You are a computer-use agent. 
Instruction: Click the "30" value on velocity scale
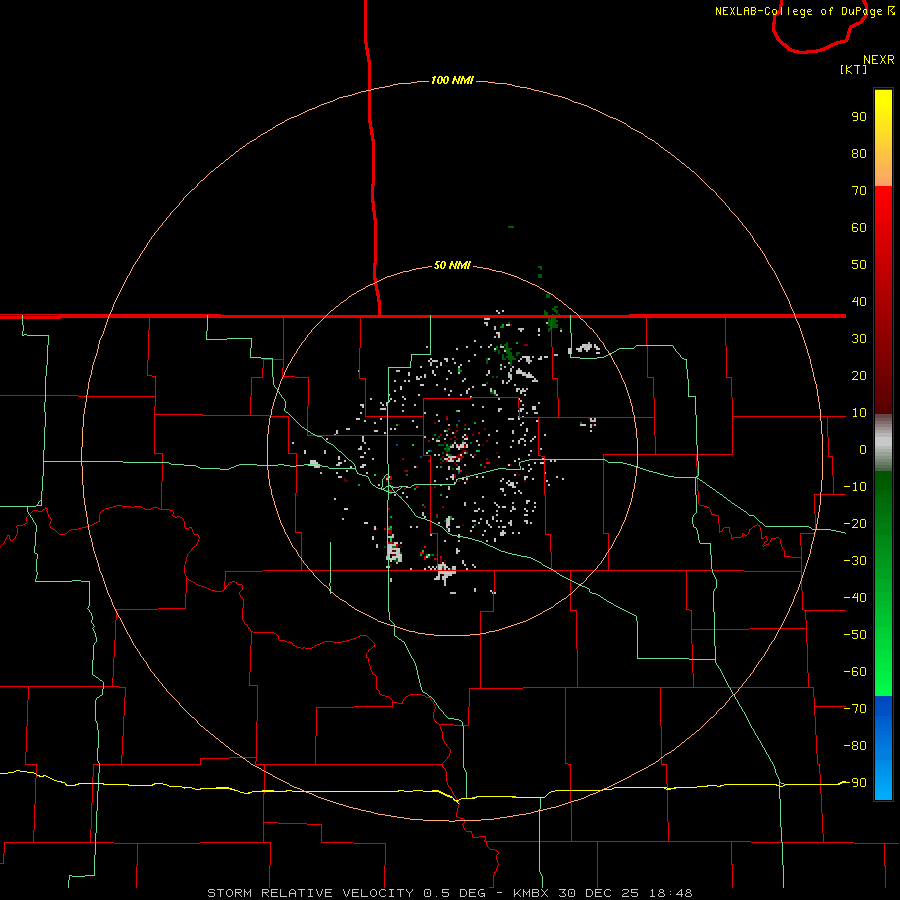(859, 339)
